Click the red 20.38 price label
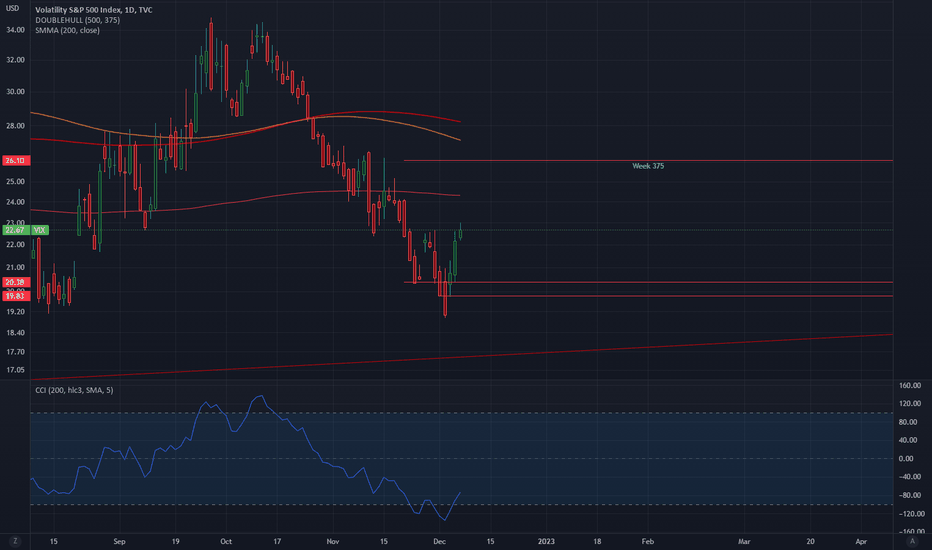Image resolution: width=932 pixels, height=550 pixels. point(15,282)
